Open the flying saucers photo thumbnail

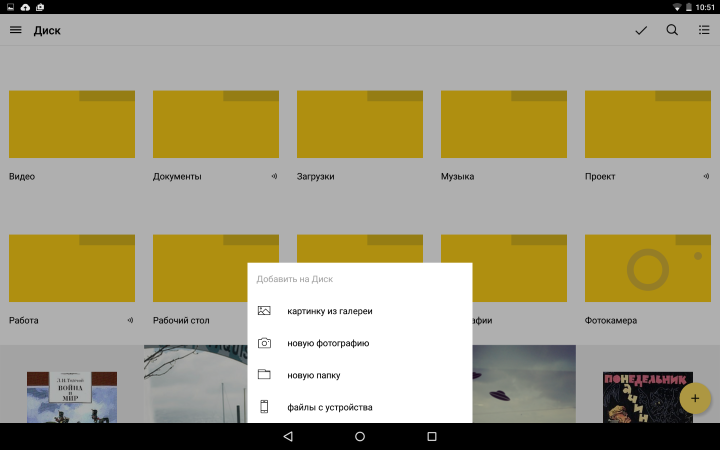point(524,384)
